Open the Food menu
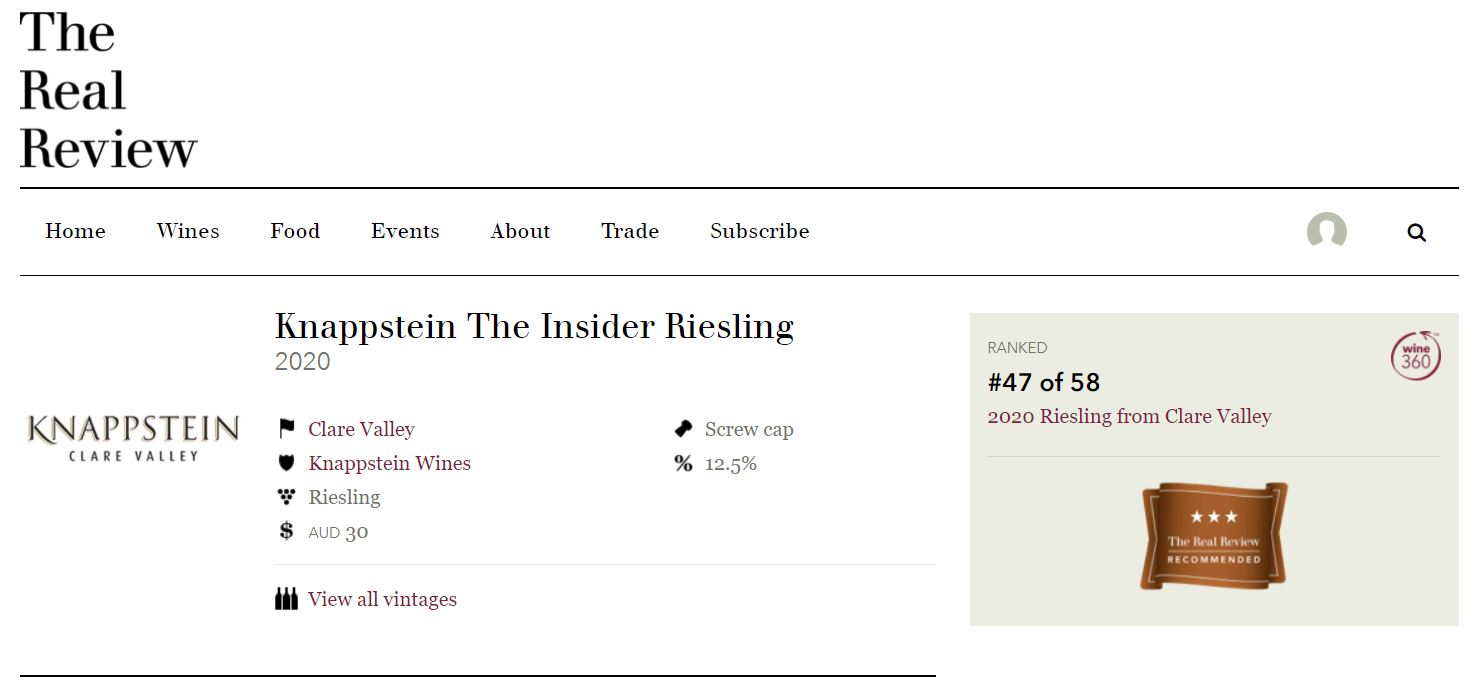This screenshot has width=1478, height=687. point(295,231)
